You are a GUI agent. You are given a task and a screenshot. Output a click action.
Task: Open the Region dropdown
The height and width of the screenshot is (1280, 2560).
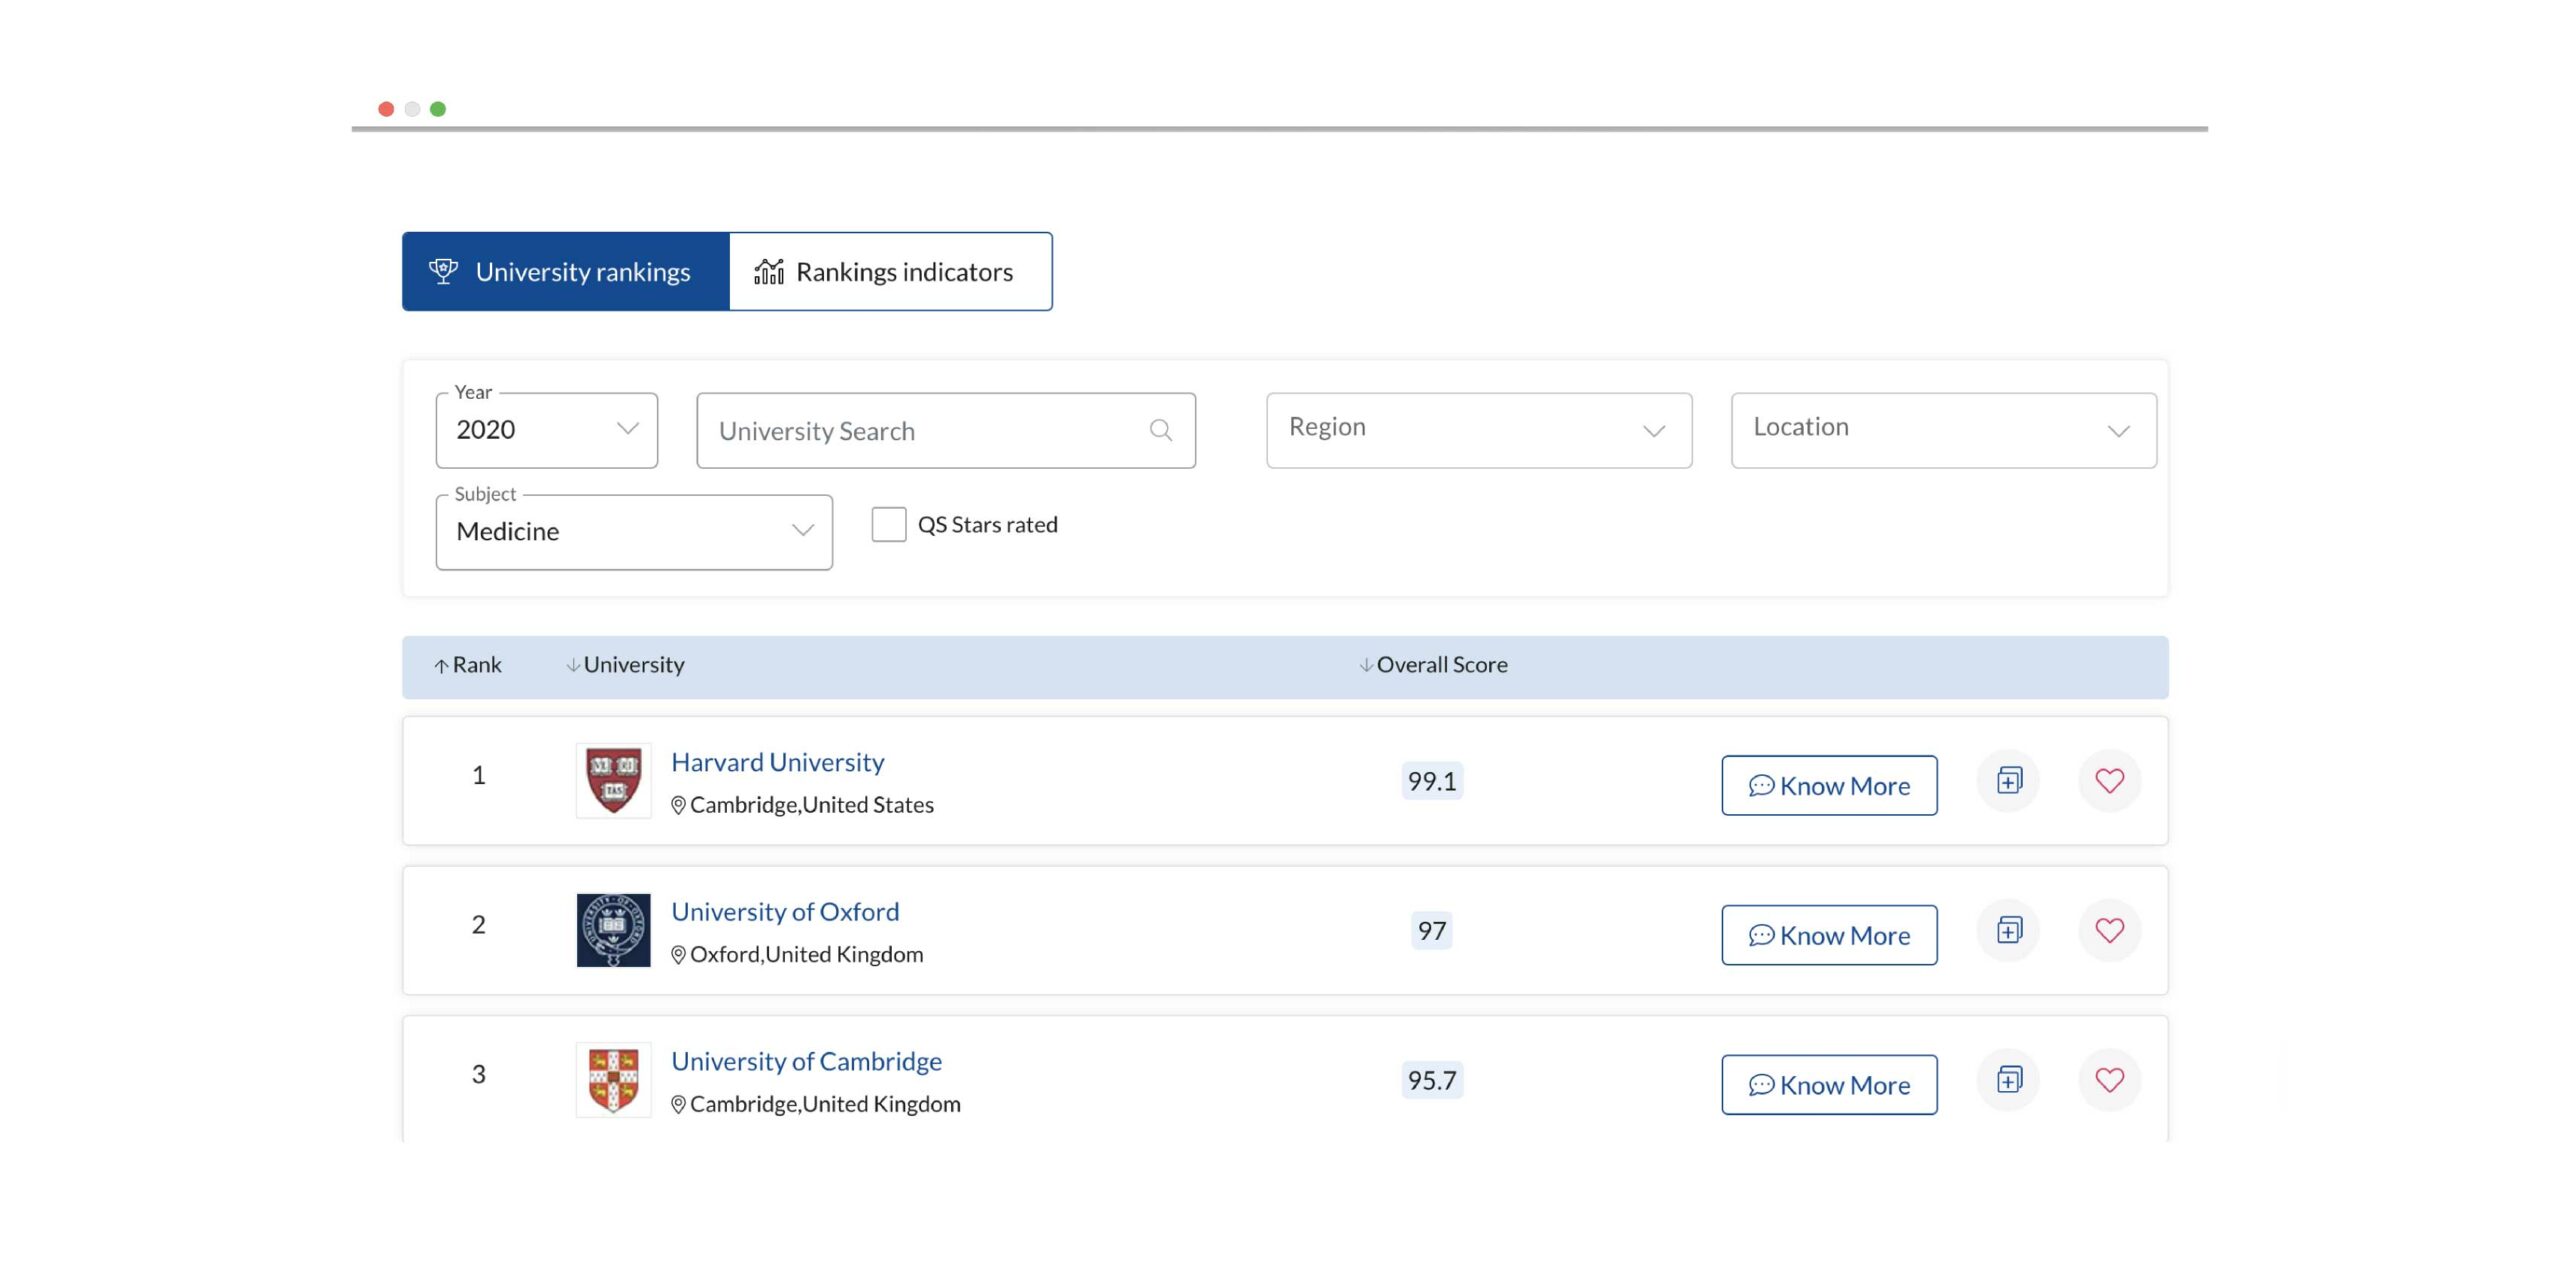pyautogui.click(x=1479, y=430)
